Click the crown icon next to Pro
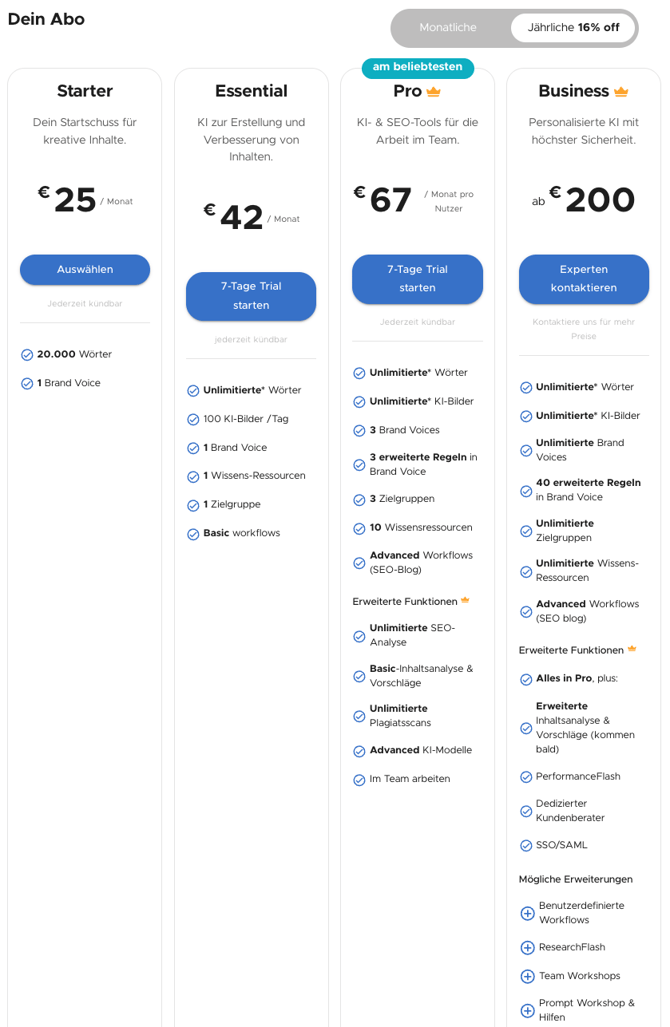The image size is (670, 1027). click(434, 92)
